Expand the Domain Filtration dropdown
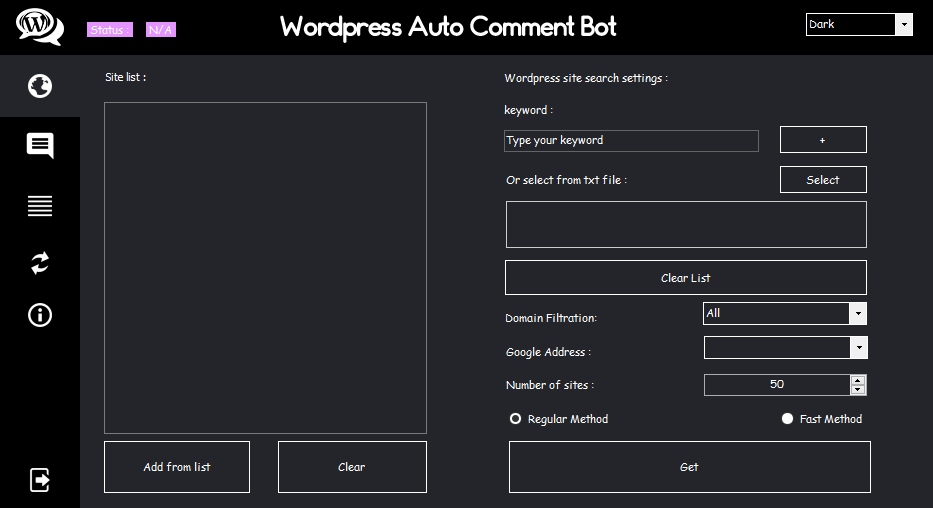 [857, 314]
